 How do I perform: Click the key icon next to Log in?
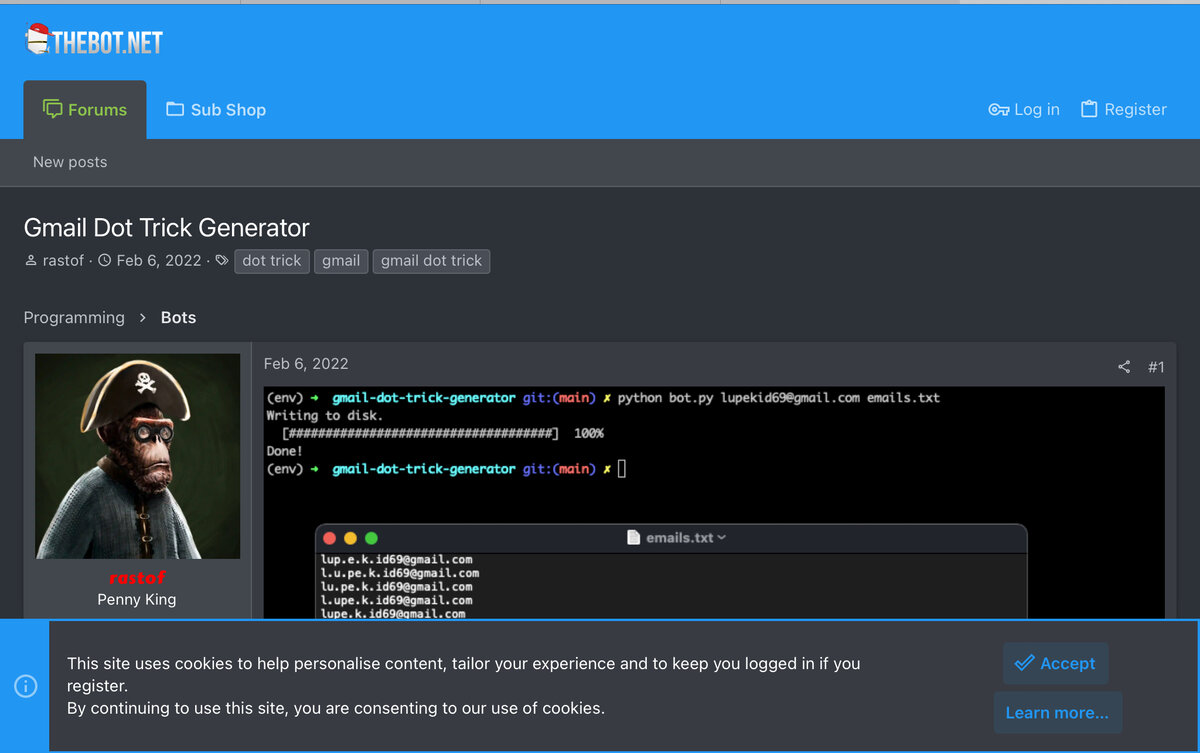coord(997,109)
